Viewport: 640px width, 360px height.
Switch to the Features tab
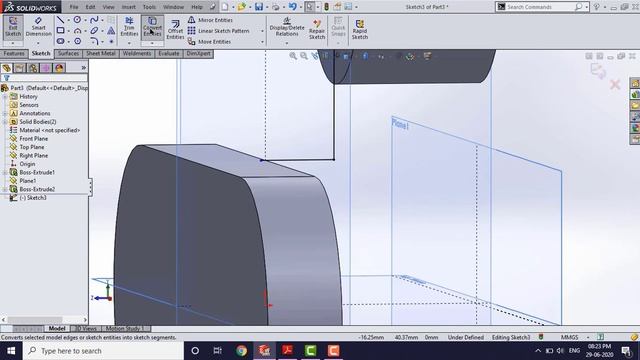[x=14, y=53]
